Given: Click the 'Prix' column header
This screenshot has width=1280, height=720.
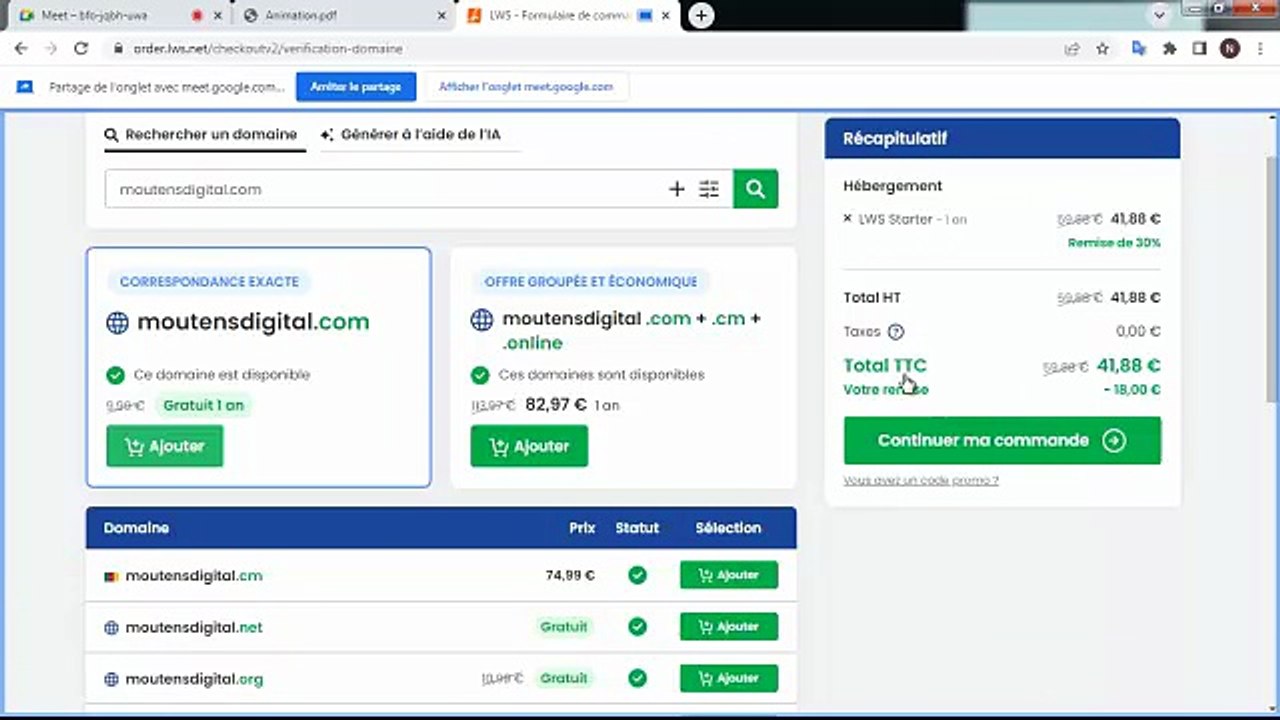Looking at the screenshot, I should click(x=582, y=528).
